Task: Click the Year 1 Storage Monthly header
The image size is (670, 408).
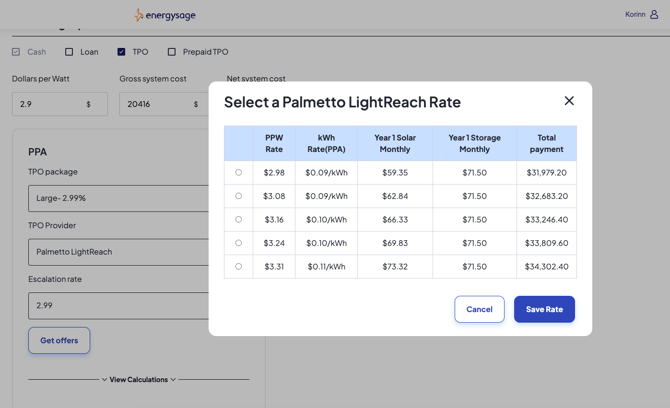Action: (x=474, y=144)
